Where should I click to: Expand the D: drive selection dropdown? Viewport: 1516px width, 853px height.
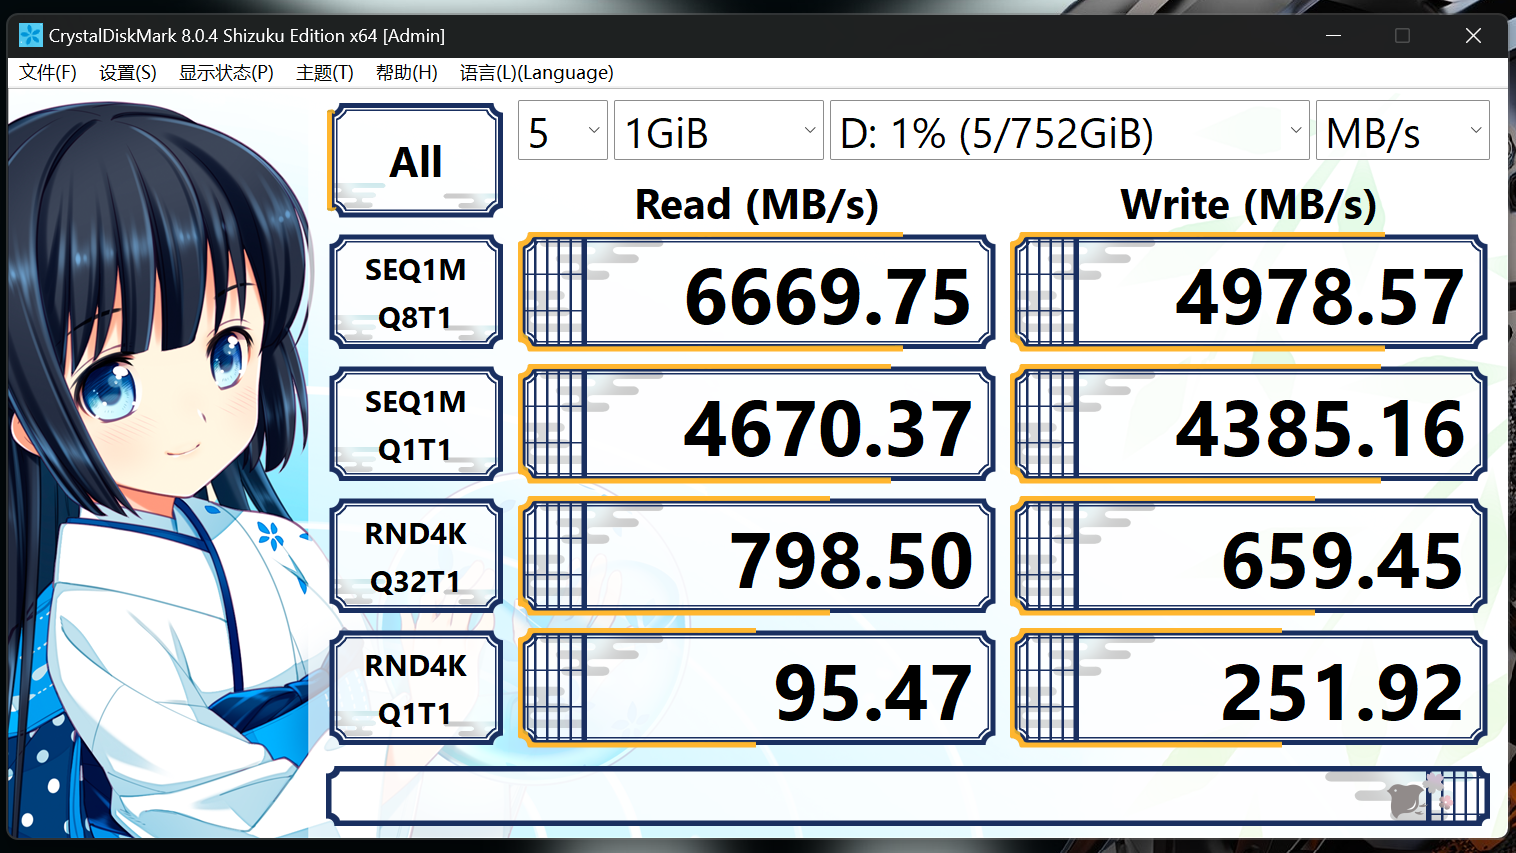pos(1070,130)
